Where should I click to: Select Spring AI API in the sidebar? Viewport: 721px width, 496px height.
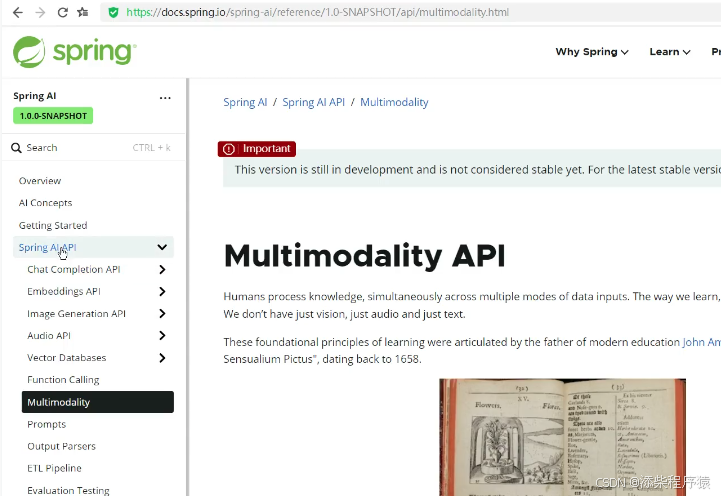click(47, 247)
